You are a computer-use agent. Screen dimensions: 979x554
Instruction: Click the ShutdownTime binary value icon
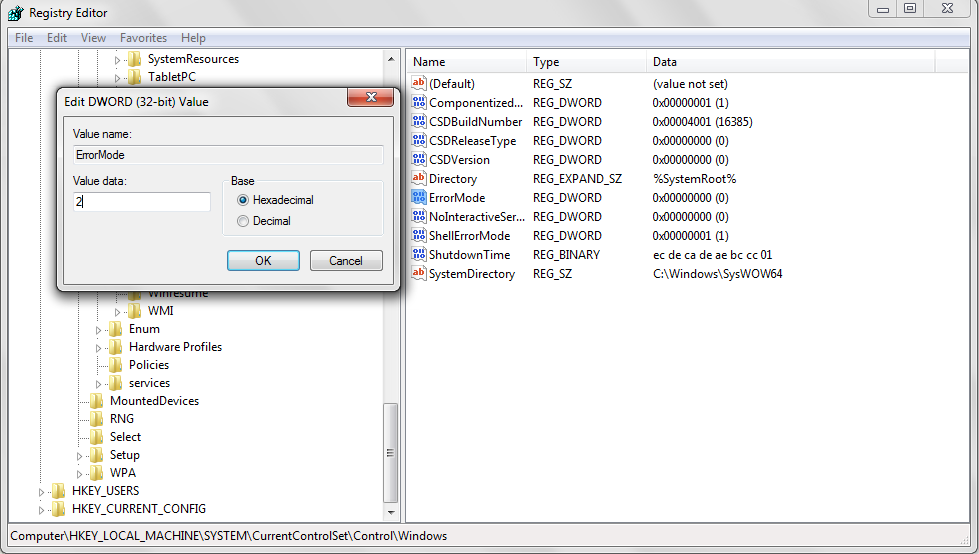click(x=418, y=254)
